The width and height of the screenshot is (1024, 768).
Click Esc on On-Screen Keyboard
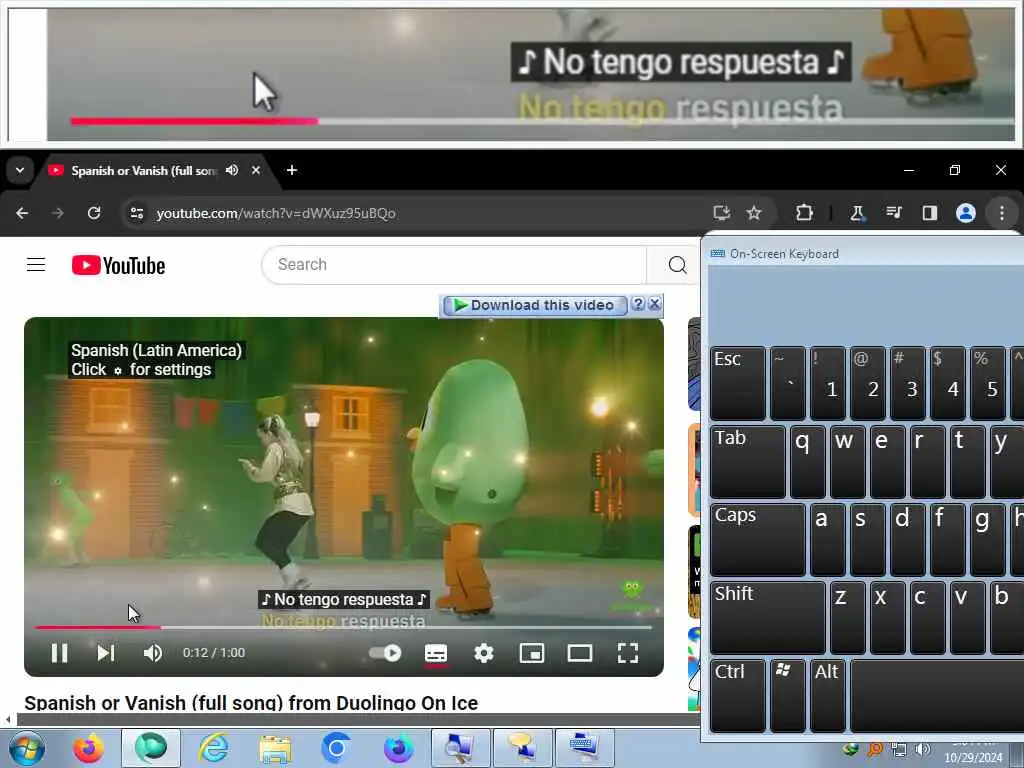pos(737,383)
